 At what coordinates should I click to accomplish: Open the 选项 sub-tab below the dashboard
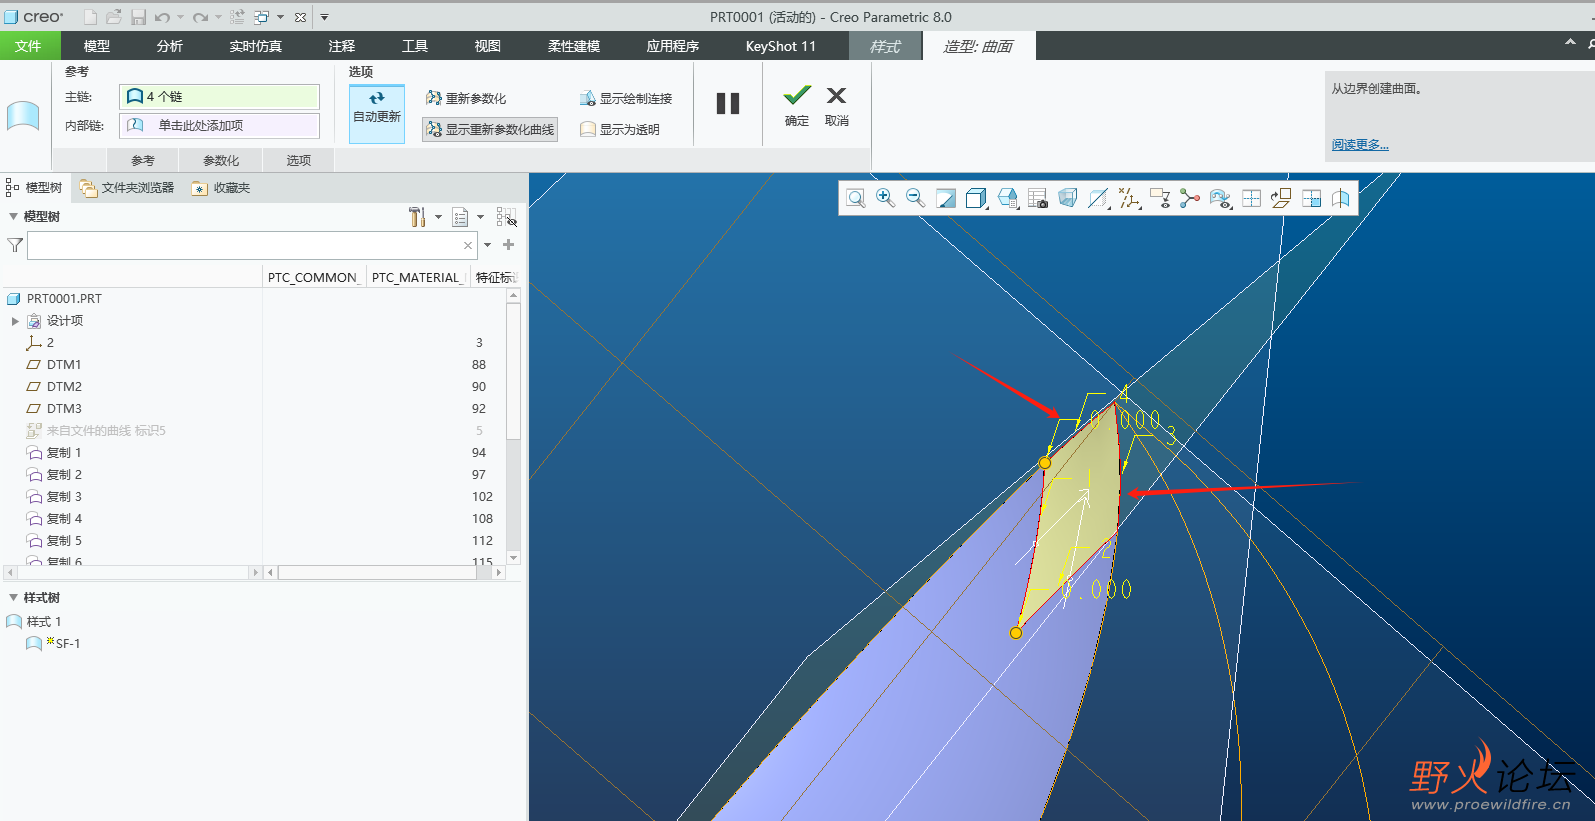pos(298,160)
